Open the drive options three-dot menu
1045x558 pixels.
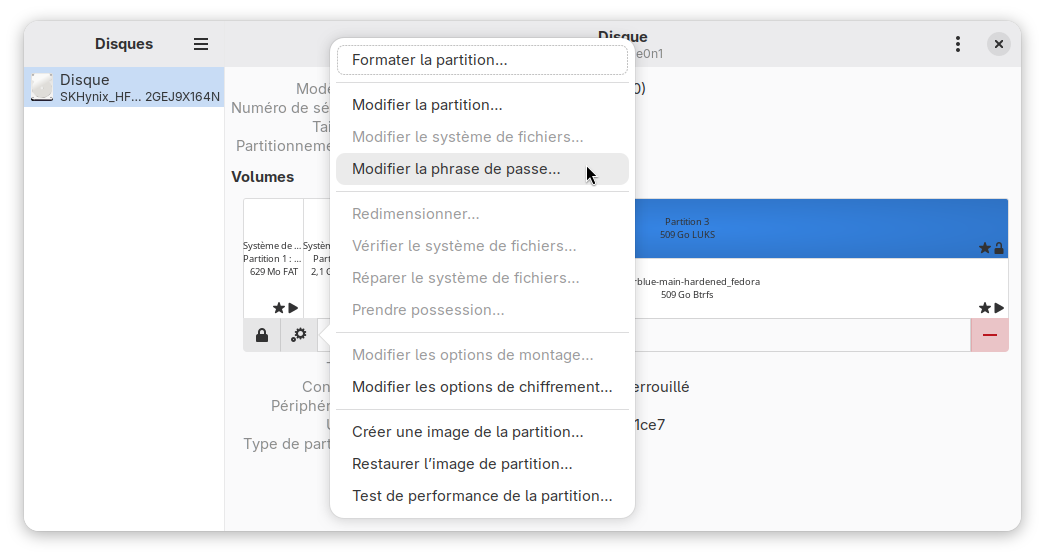tap(958, 44)
